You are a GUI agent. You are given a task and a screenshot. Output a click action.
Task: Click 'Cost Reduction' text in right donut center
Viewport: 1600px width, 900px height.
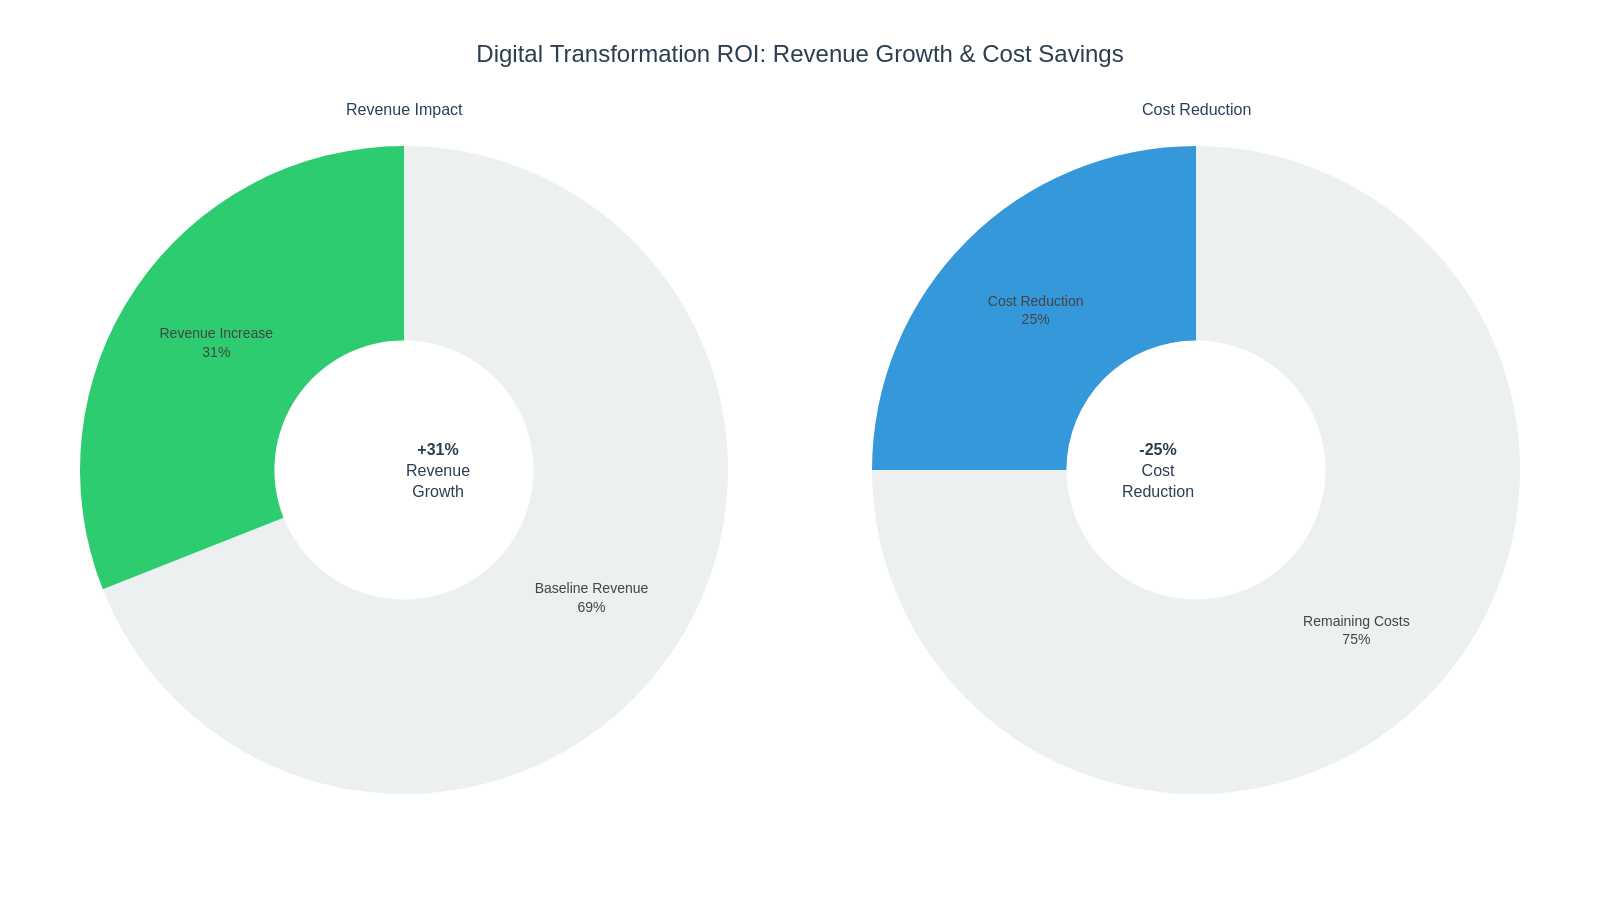coord(1158,481)
